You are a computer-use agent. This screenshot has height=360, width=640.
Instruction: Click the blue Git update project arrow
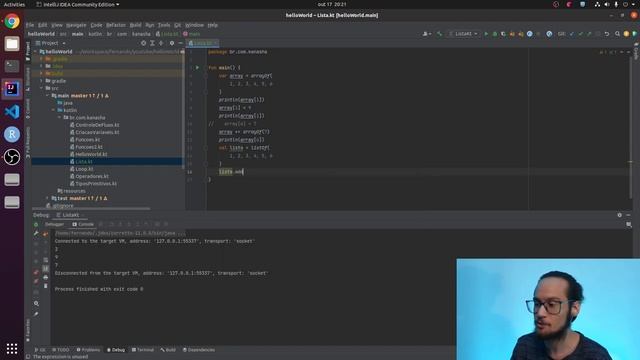point(571,34)
